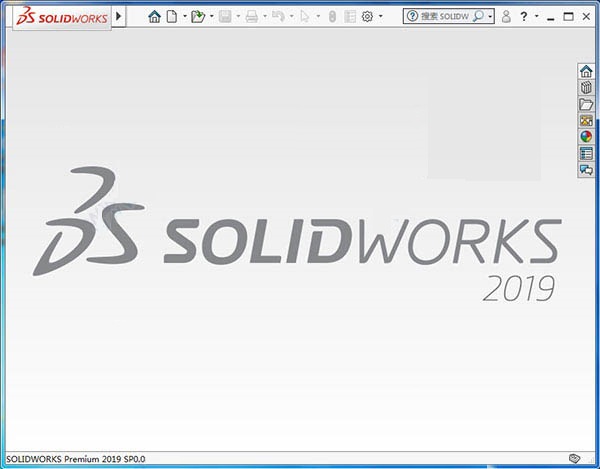Open Custom Properties in the task pane
The image size is (600, 469).
point(586,154)
